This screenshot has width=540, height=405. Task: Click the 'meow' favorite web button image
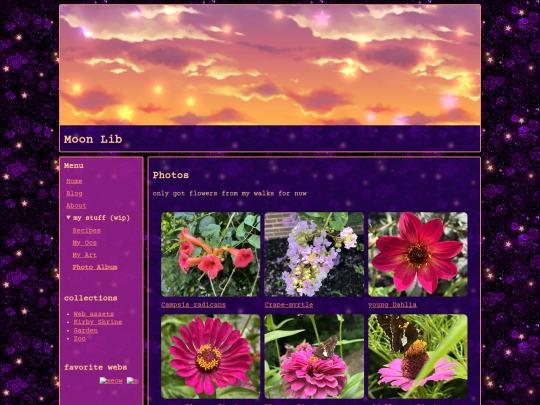[111, 381]
